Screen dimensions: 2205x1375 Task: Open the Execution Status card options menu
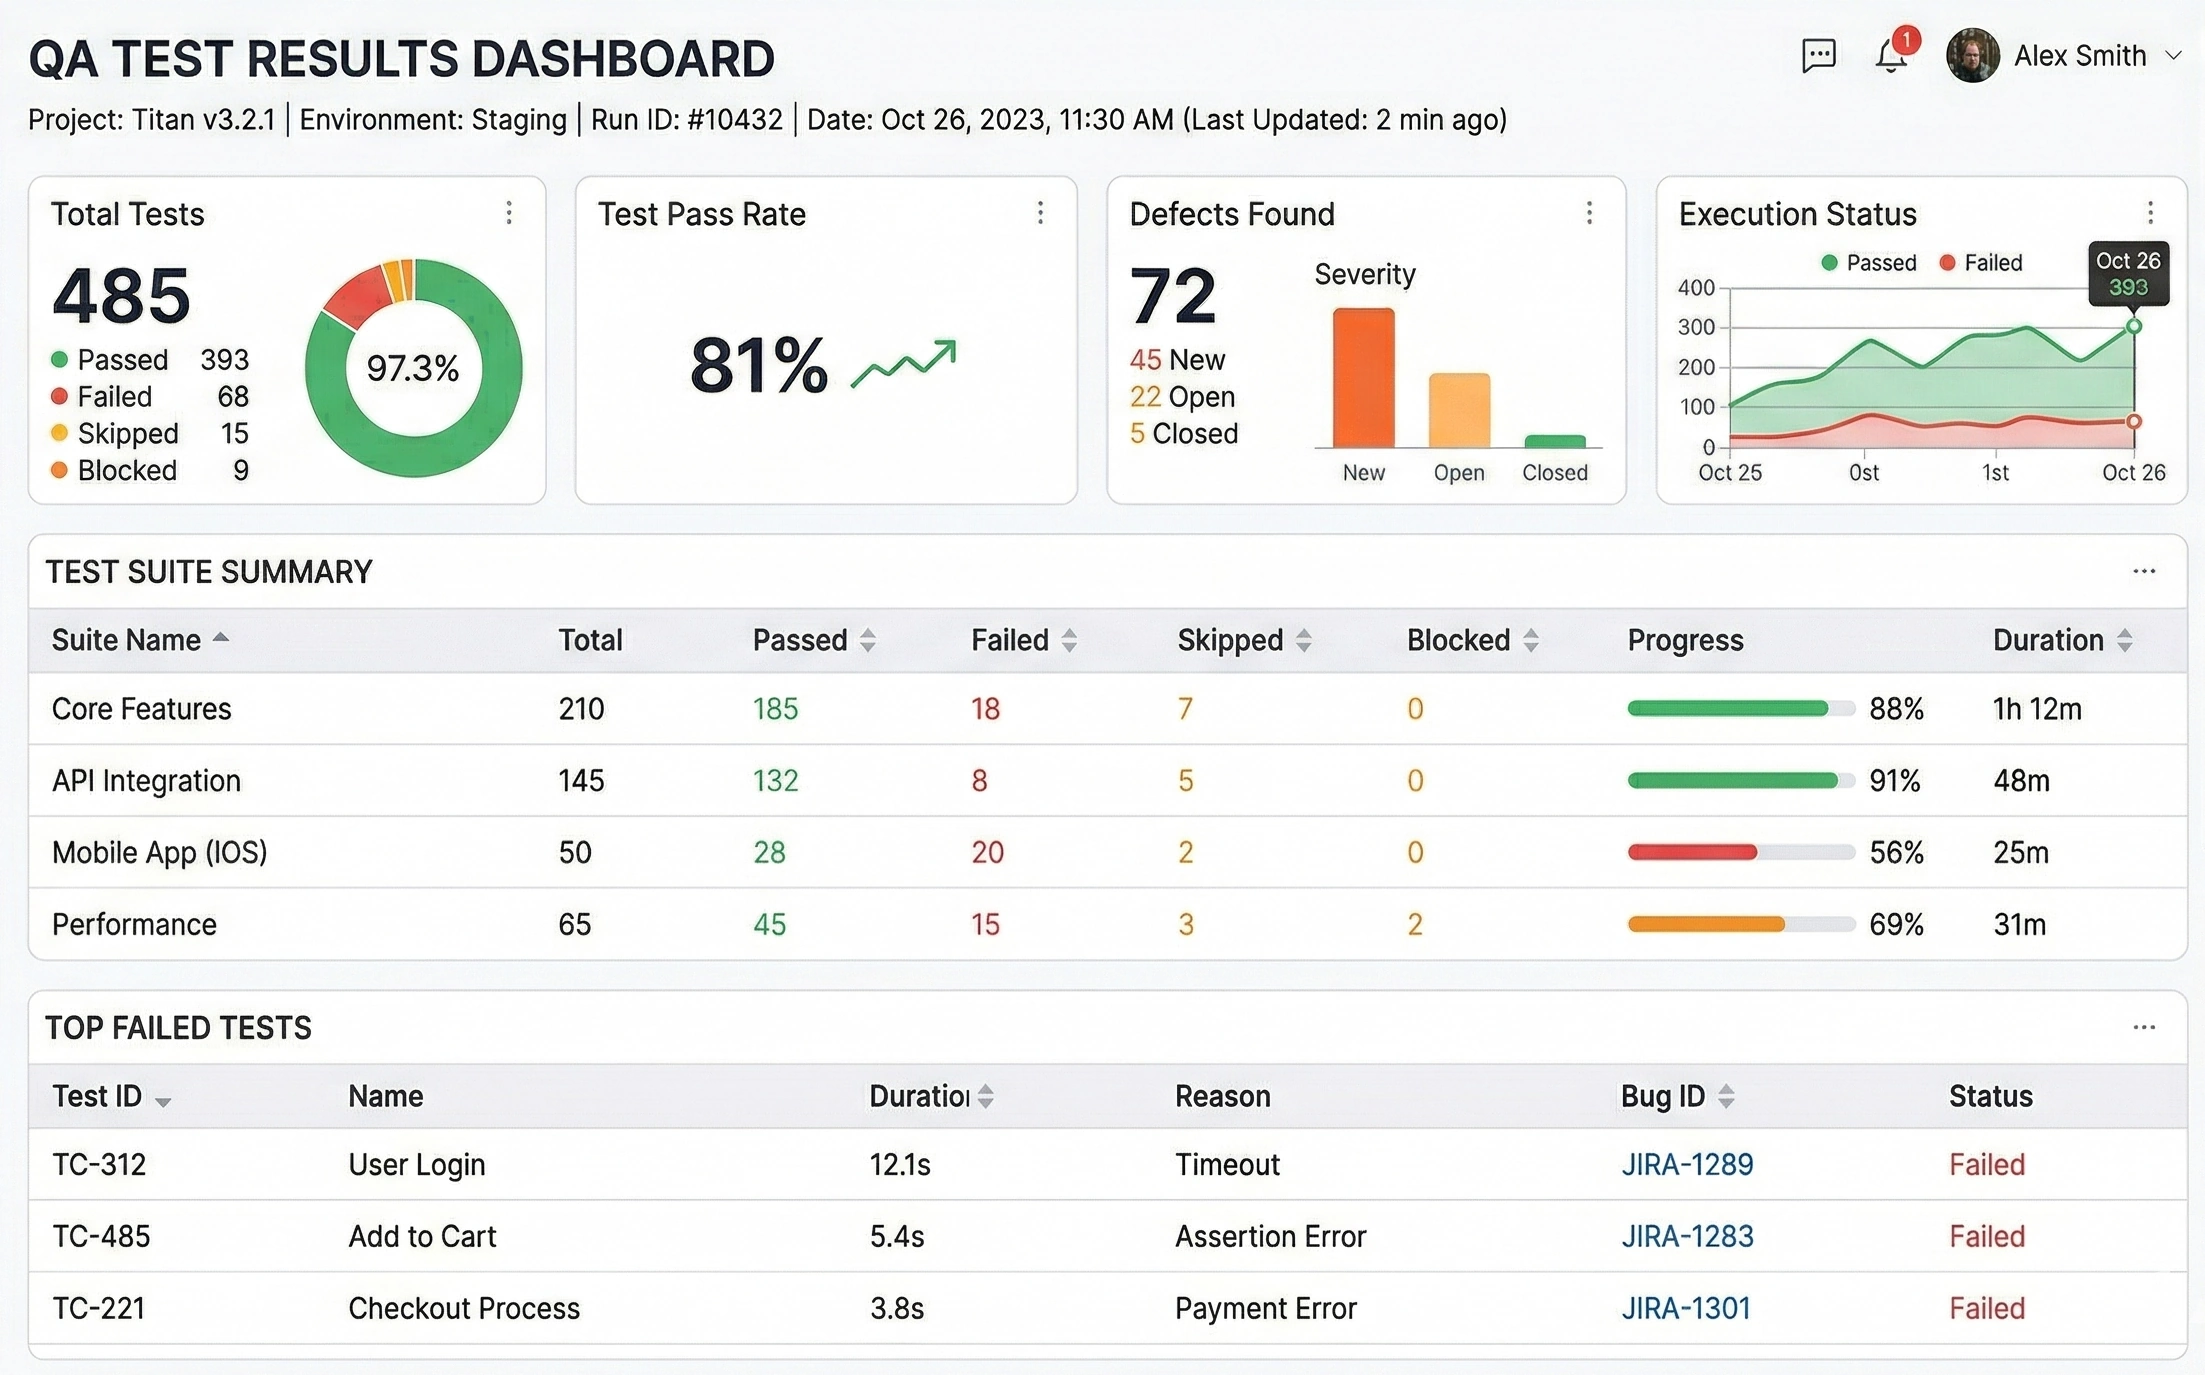[x=2152, y=213]
